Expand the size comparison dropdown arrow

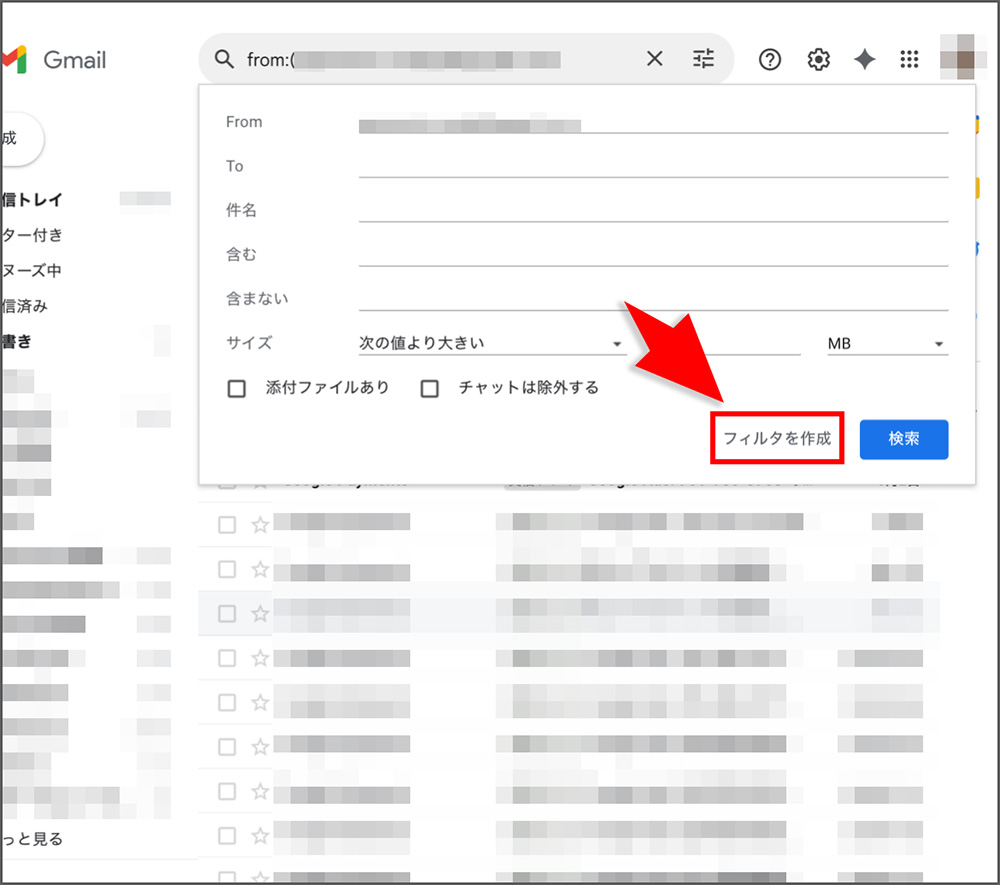point(617,343)
